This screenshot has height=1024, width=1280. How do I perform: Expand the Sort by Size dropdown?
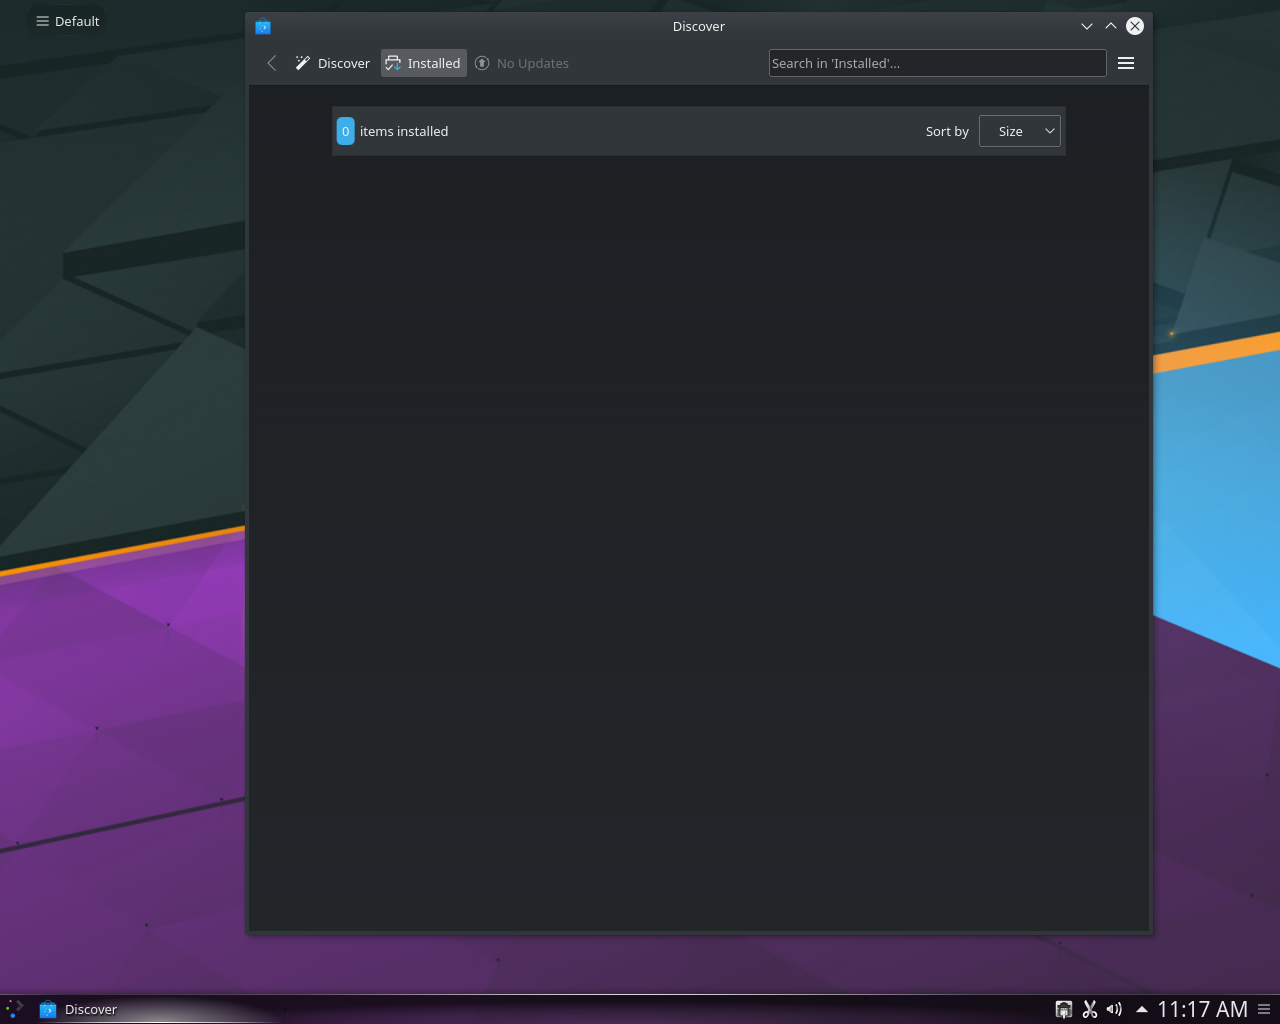1020,131
